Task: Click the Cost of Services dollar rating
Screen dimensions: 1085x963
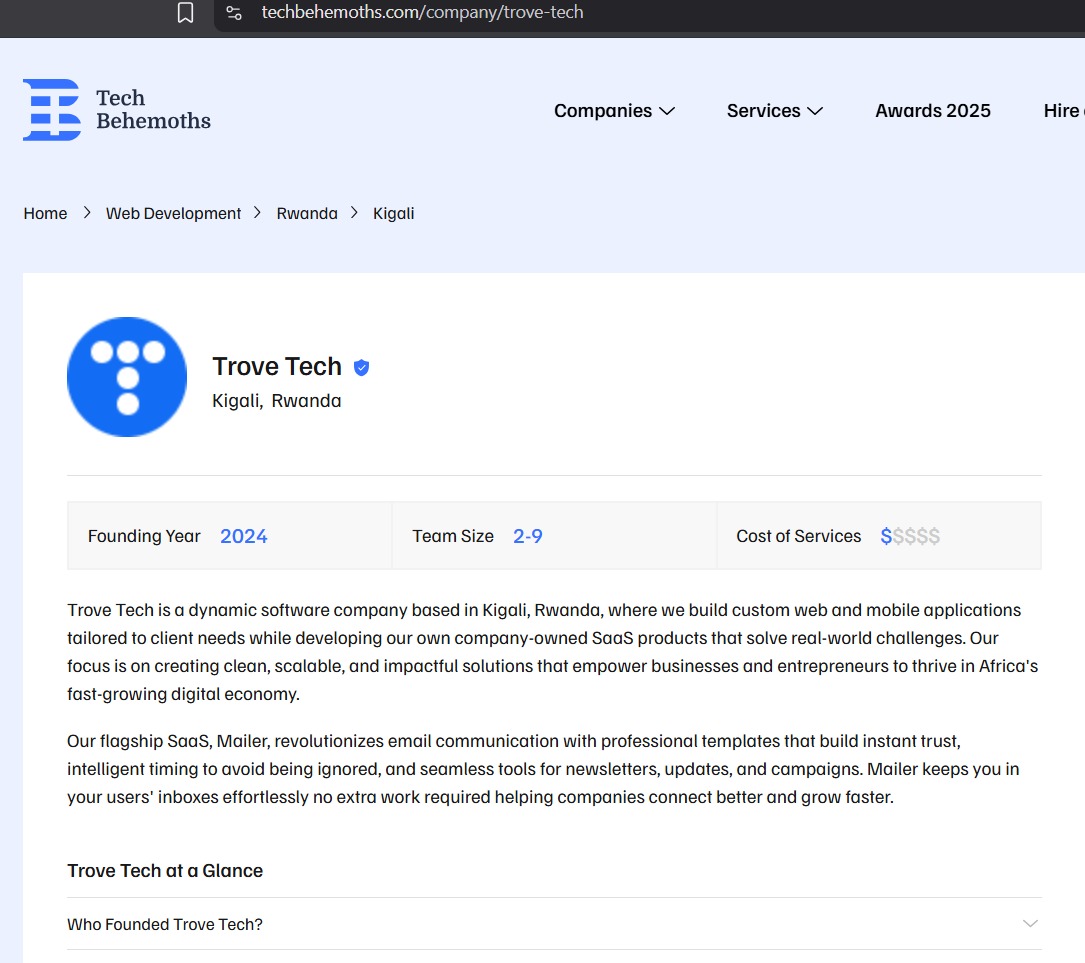Action: click(910, 536)
